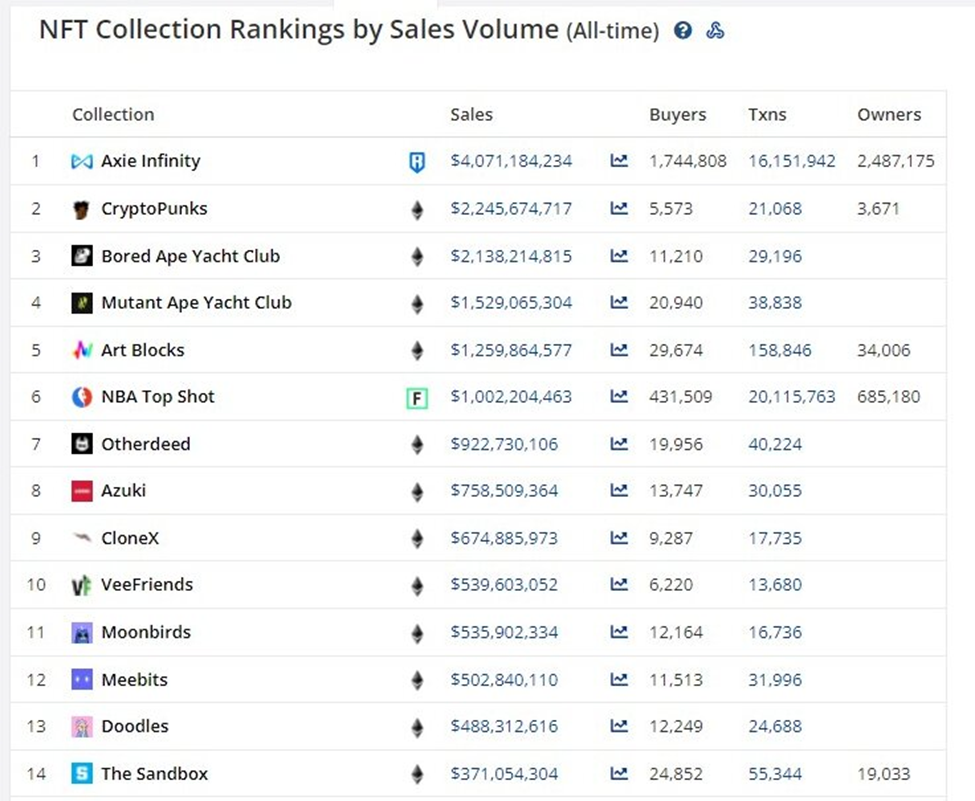Open The Sandbox sales chart icon
Image resolution: width=975 pixels, height=801 pixels.
point(619,774)
